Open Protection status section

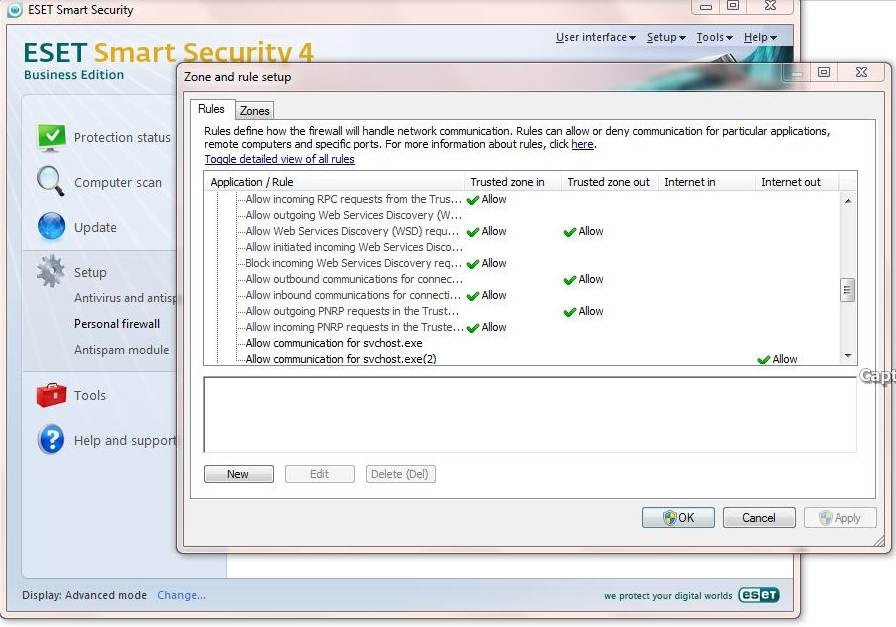(x=122, y=138)
